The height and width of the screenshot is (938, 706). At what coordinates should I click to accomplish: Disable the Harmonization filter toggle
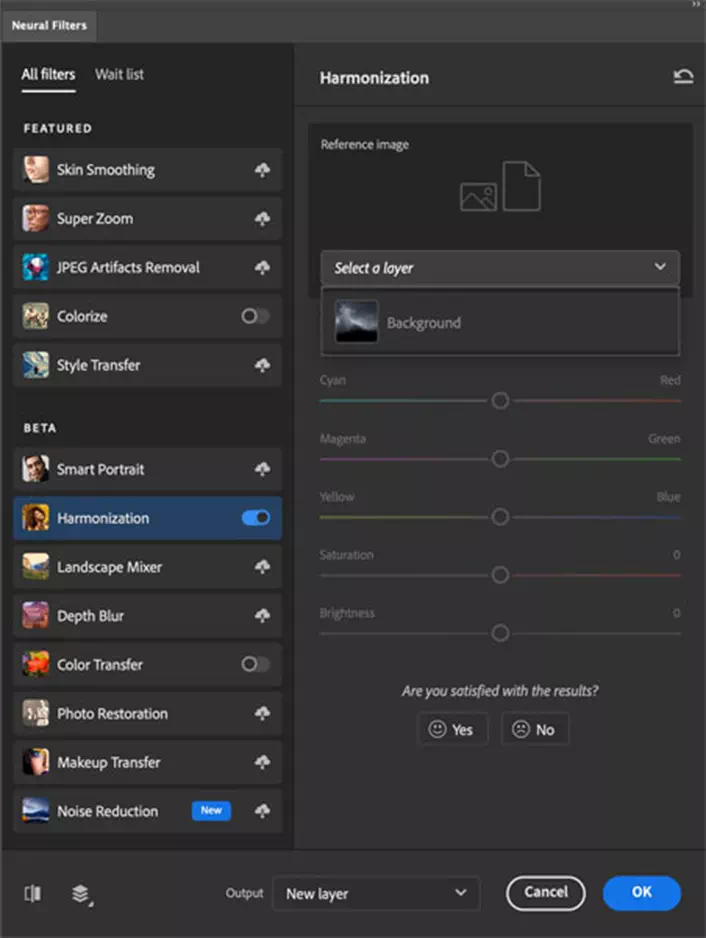[x=255, y=517]
